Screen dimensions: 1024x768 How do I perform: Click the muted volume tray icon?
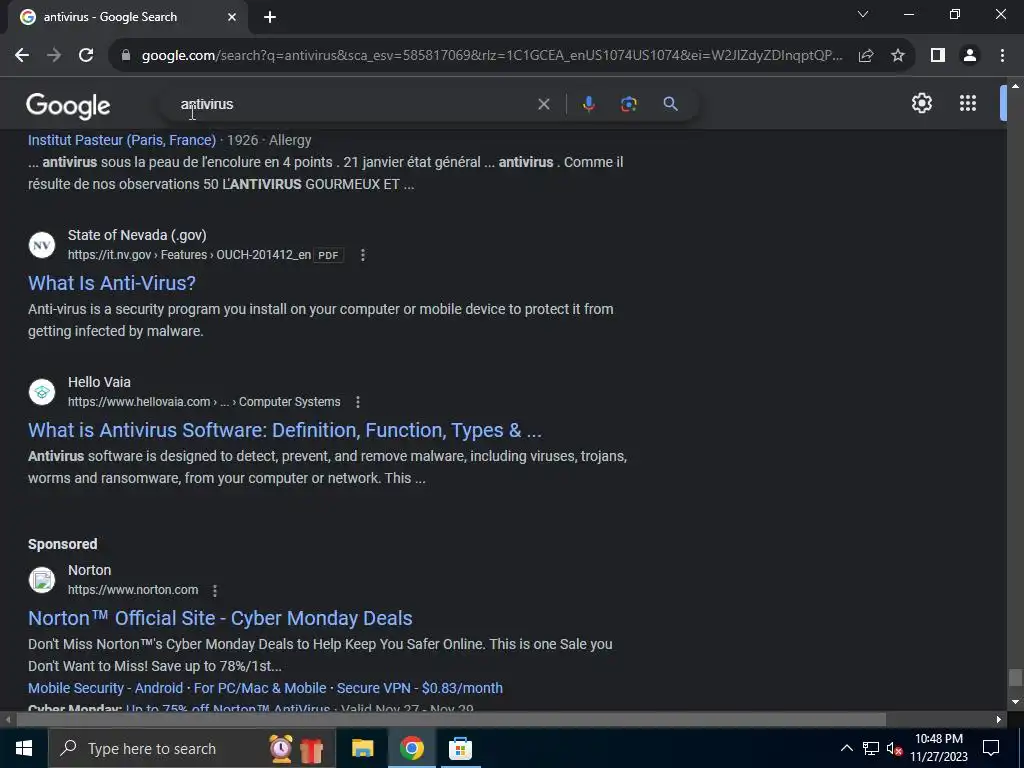[x=894, y=748]
